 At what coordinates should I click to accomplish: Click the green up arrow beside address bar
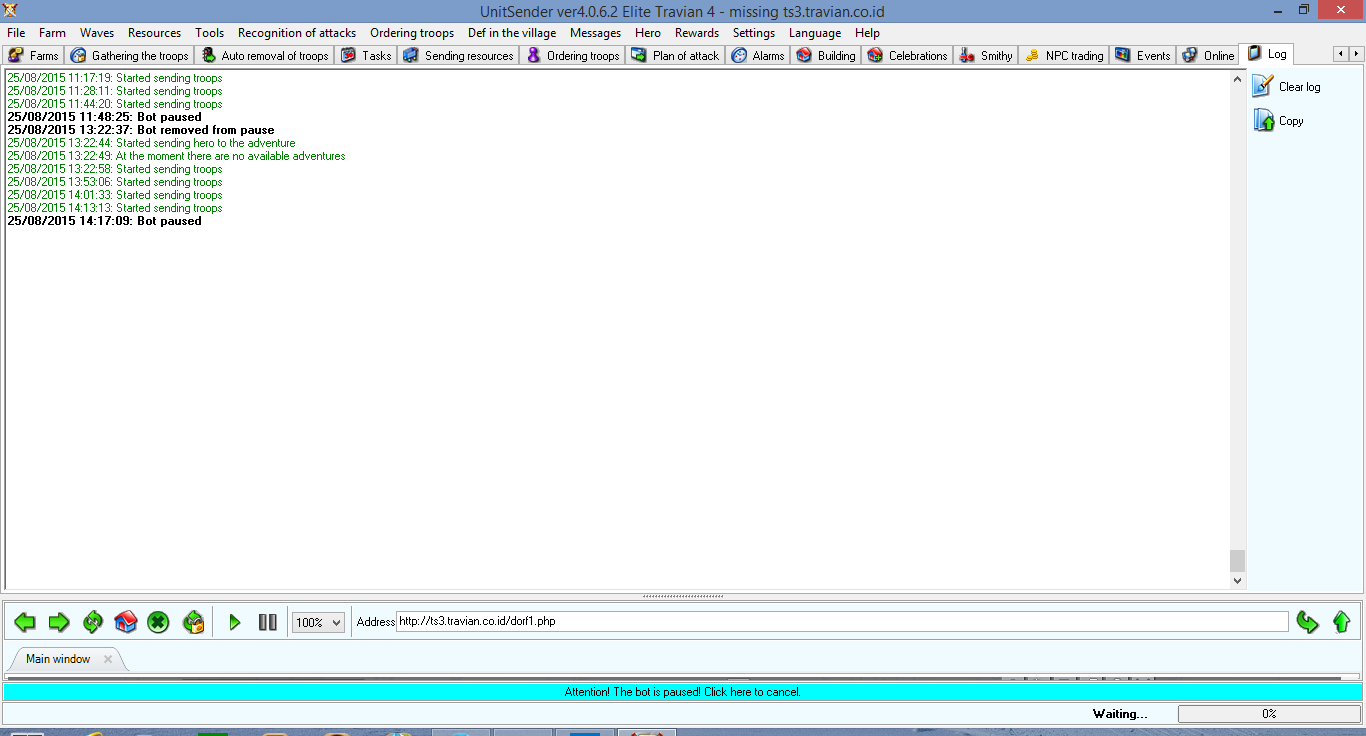pyautogui.click(x=1341, y=622)
